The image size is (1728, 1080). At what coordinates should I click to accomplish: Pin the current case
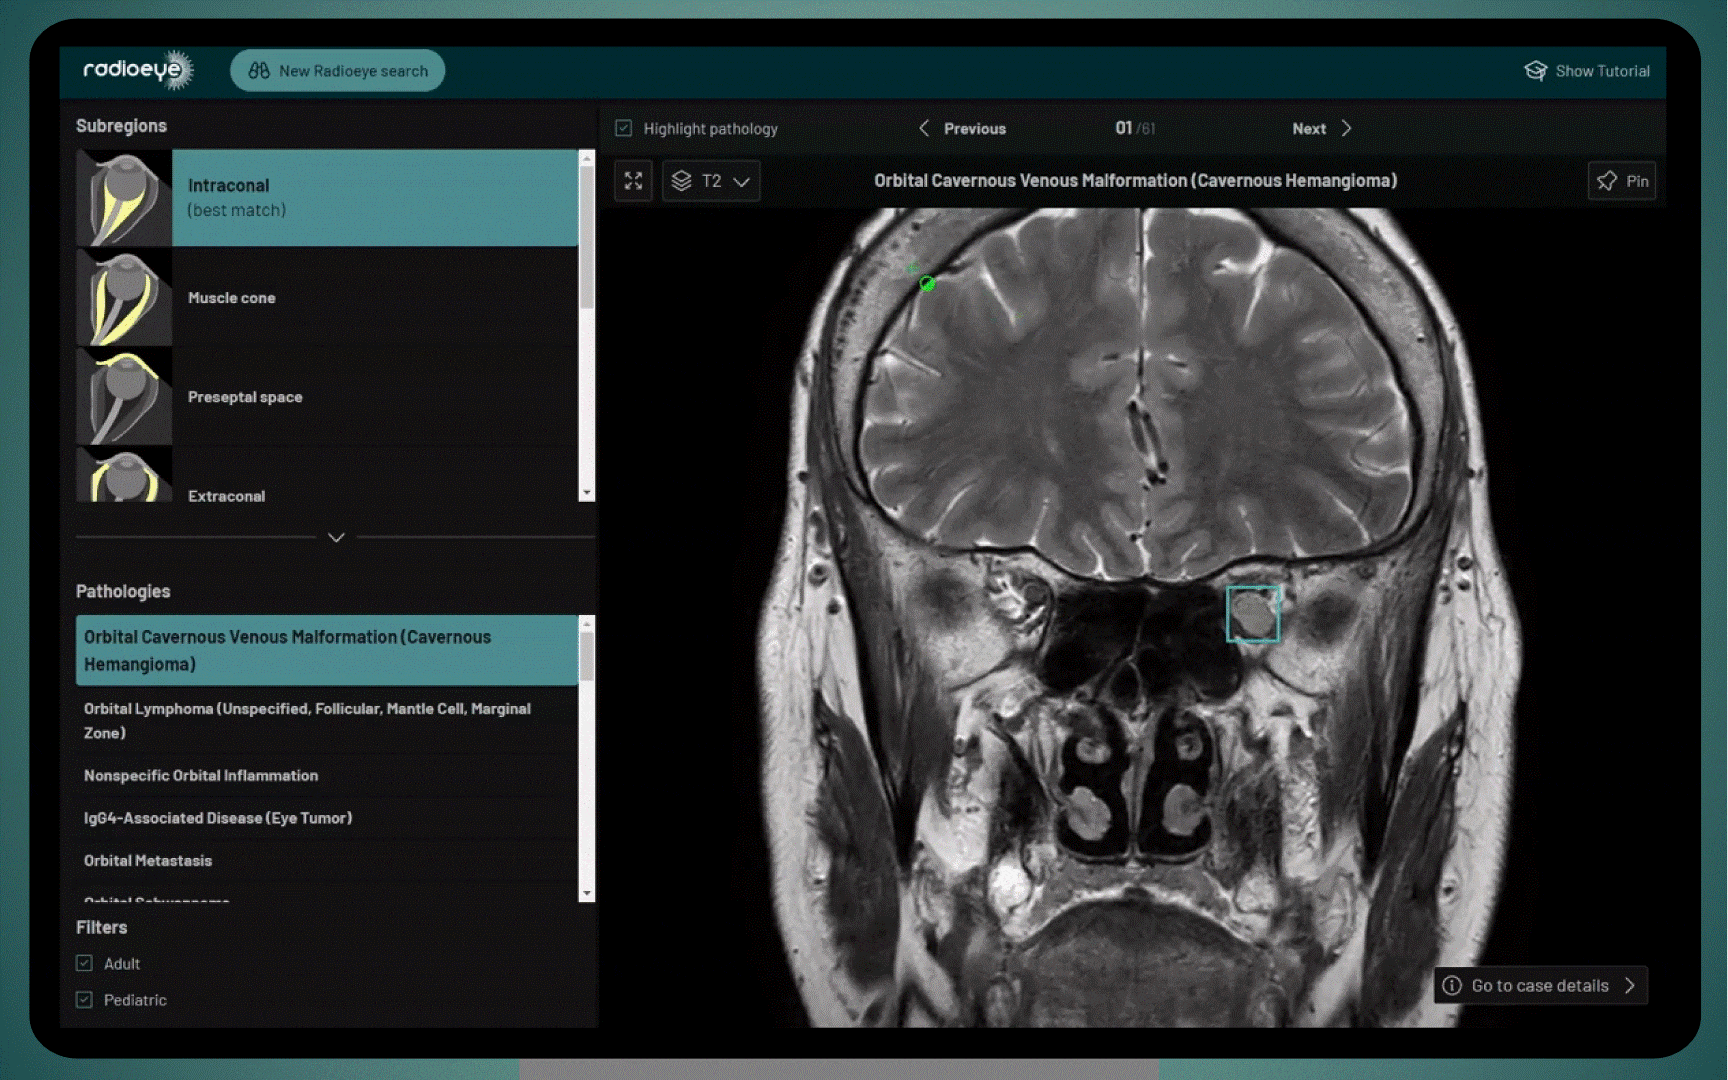(x=1622, y=181)
